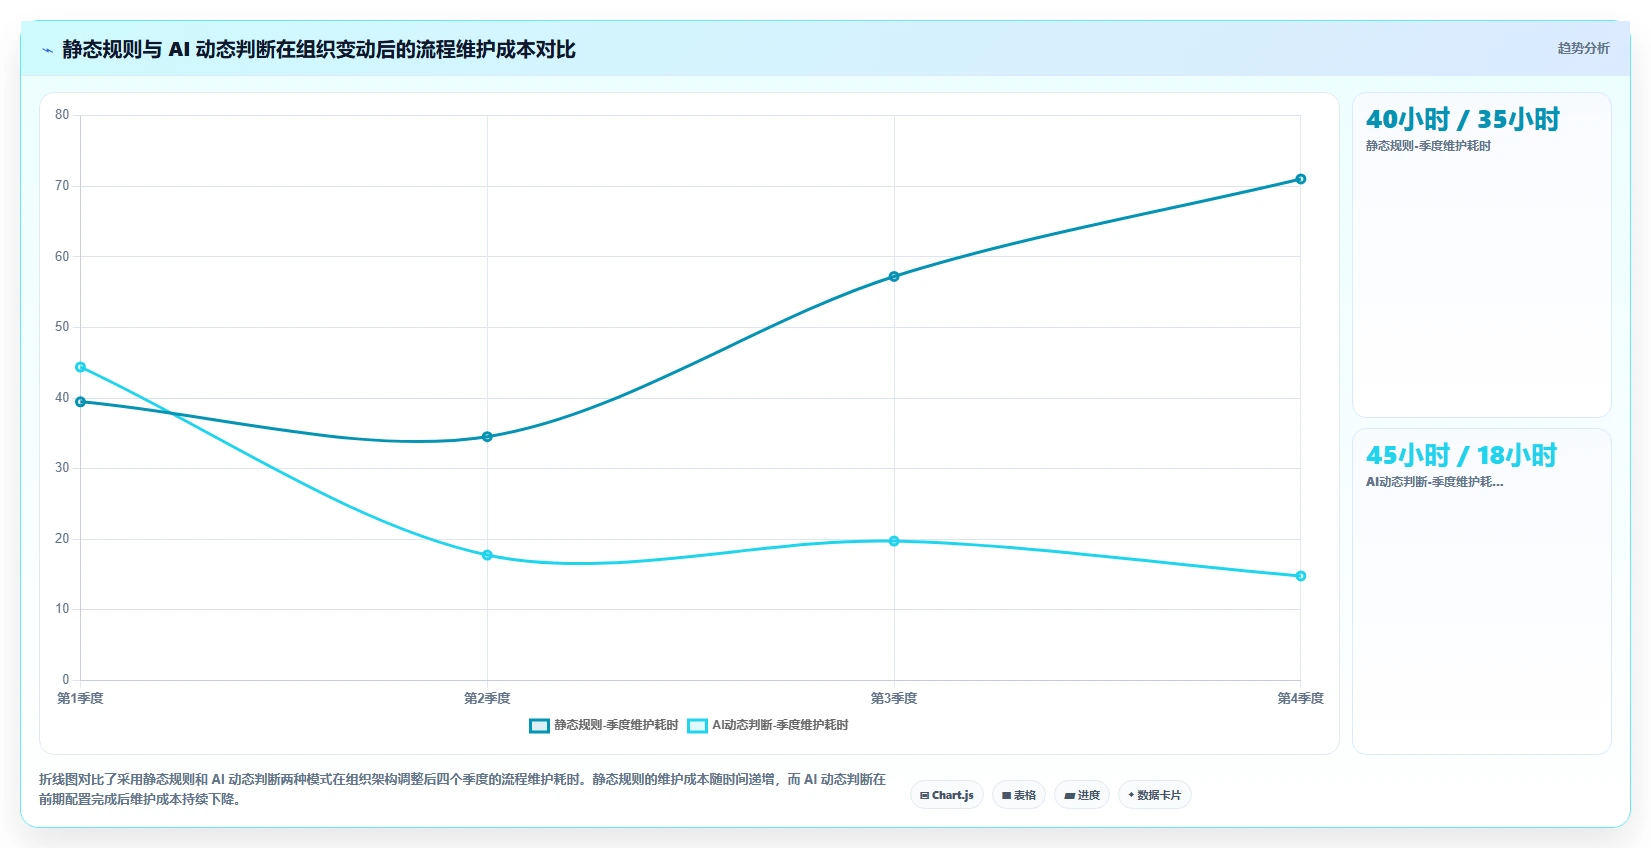Click the 表格 tag
The image size is (1651, 848).
[1019, 795]
